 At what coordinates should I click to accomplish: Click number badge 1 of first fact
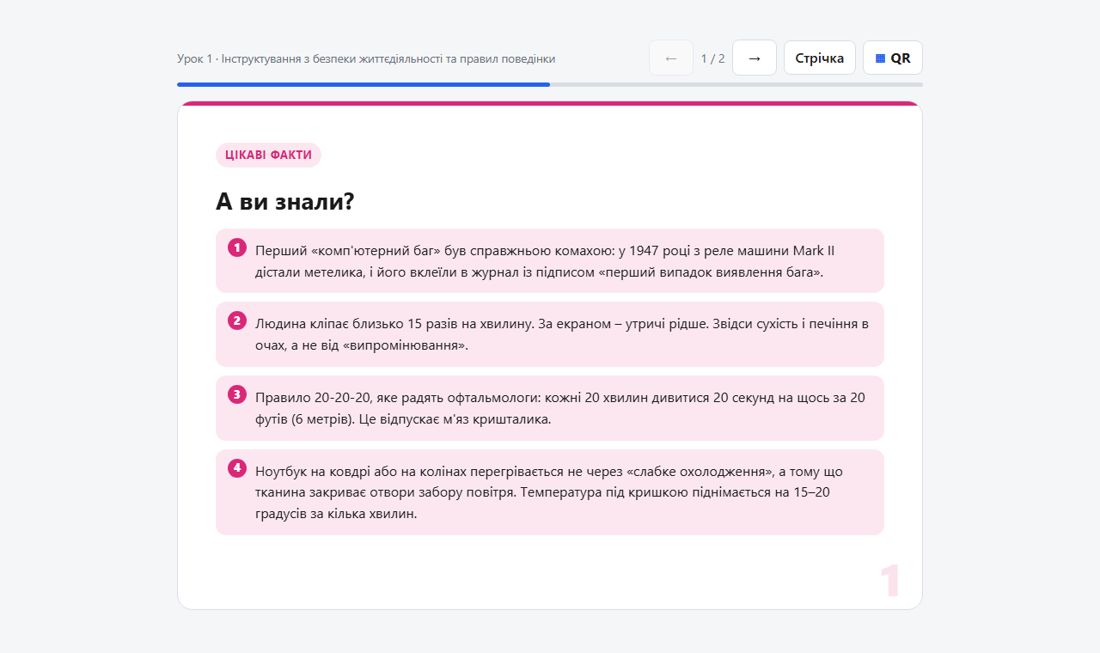(237, 248)
